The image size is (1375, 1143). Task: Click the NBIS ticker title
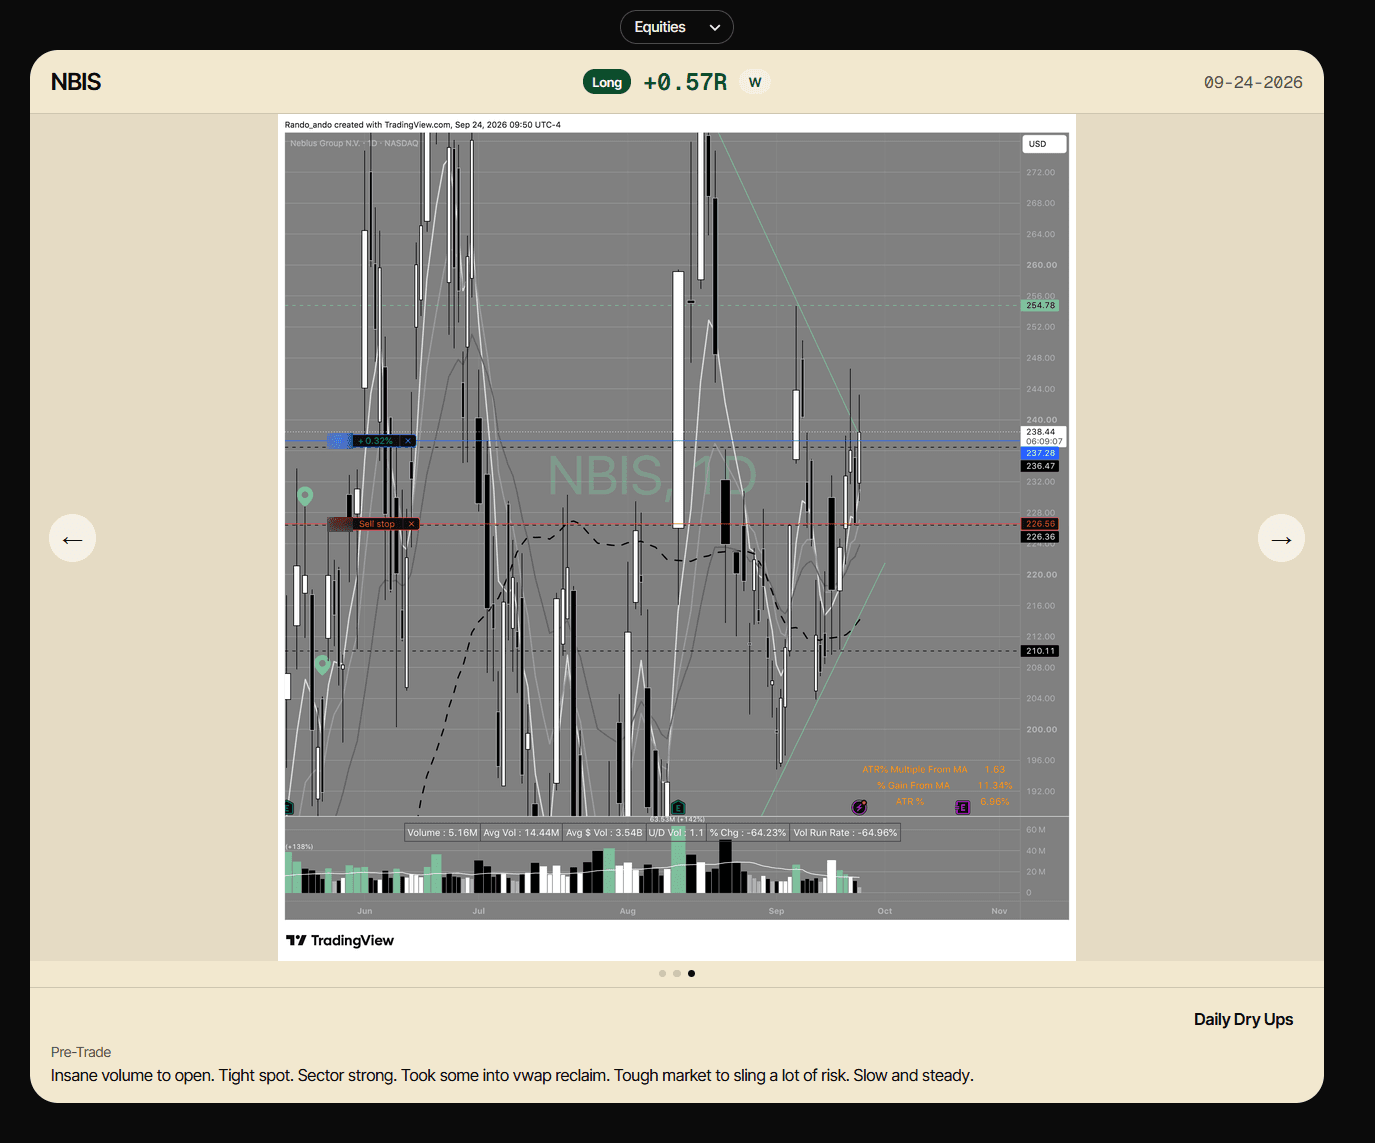tap(76, 82)
